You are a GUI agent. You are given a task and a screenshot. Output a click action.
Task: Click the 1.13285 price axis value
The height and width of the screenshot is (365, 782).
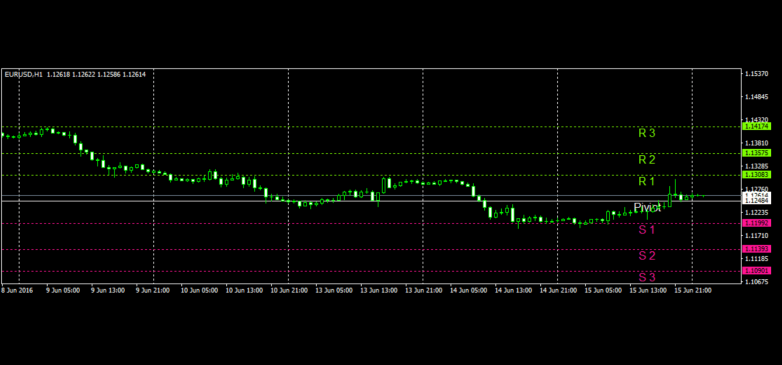pyautogui.click(x=756, y=166)
